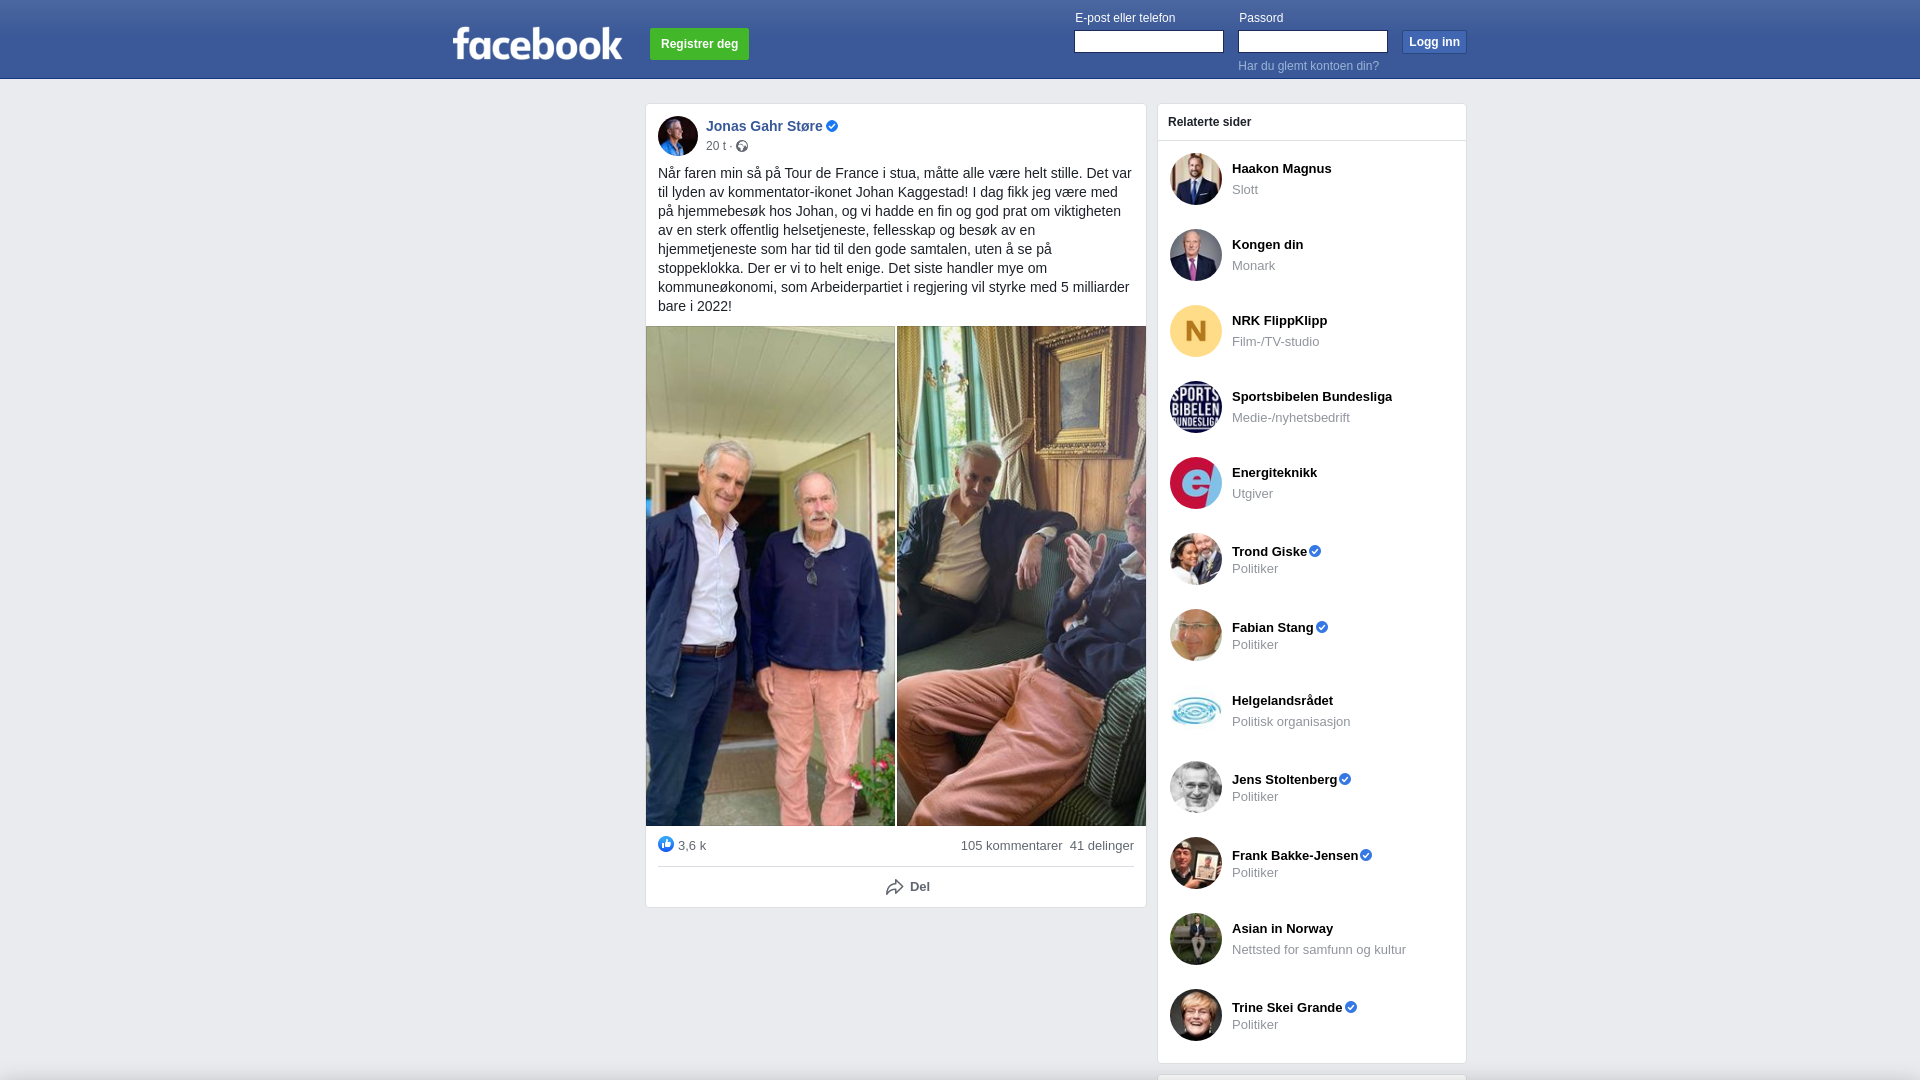Open Helgelandsrådet page logo
1920x1080 pixels.
point(1196,711)
